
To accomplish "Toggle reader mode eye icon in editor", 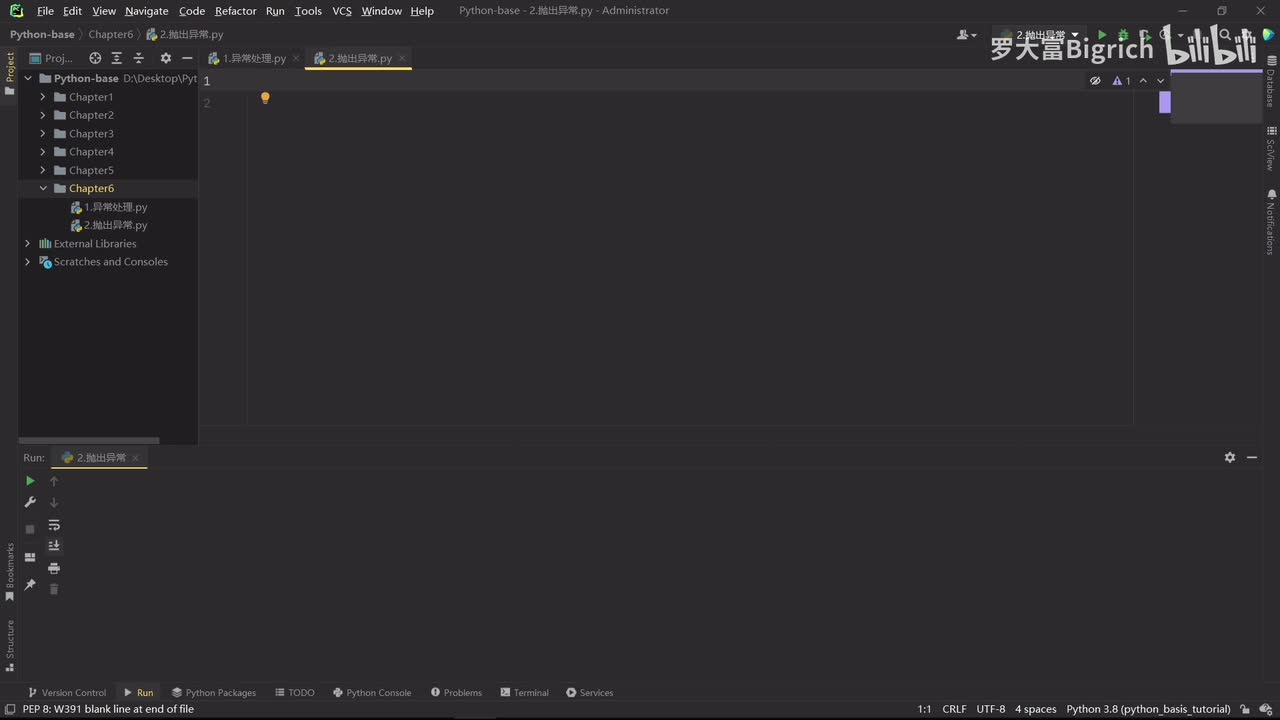I will tap(1095, 81).
